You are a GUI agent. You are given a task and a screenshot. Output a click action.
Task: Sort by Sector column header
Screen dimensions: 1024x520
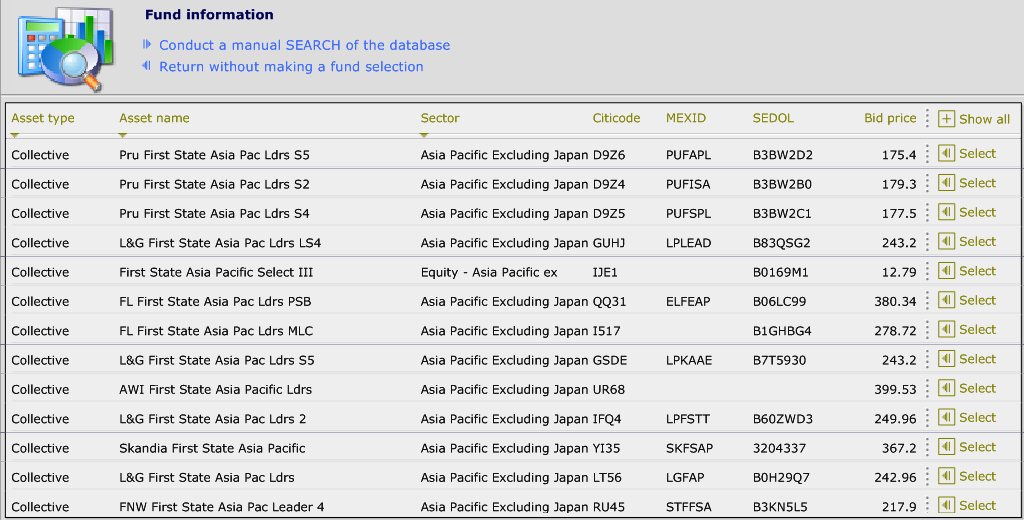[x=440, y=118]
